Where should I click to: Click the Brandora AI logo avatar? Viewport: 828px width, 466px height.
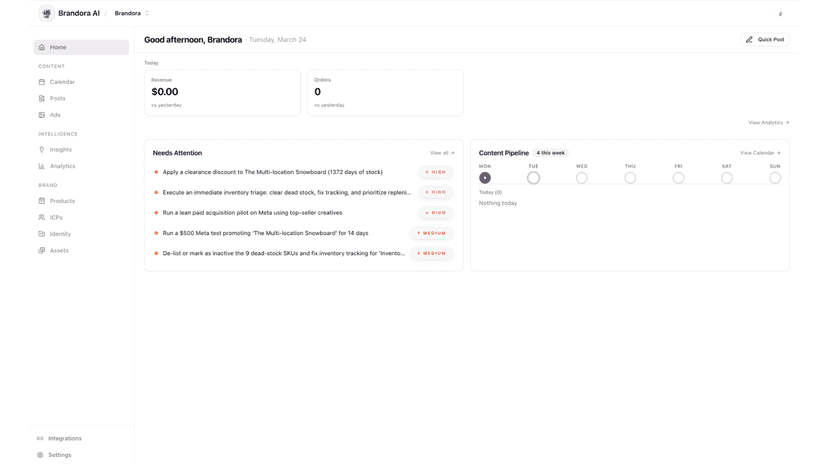(x=46, y=13)
